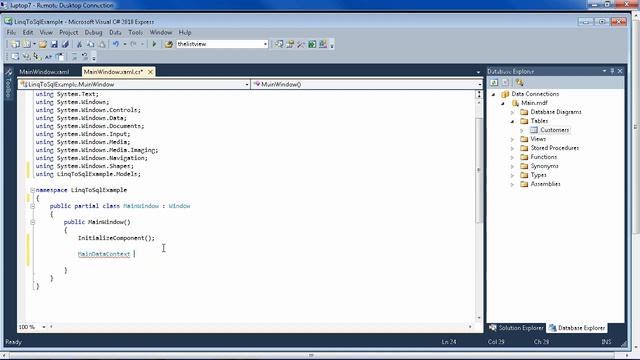Open the Help menu
The height and width of the screenshot is (360, 640).
[x=185, y=32]
